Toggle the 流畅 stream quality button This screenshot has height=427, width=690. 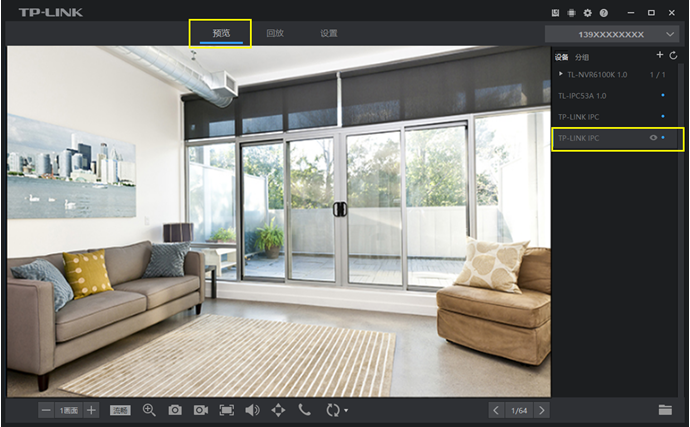(x=120, y=410)
